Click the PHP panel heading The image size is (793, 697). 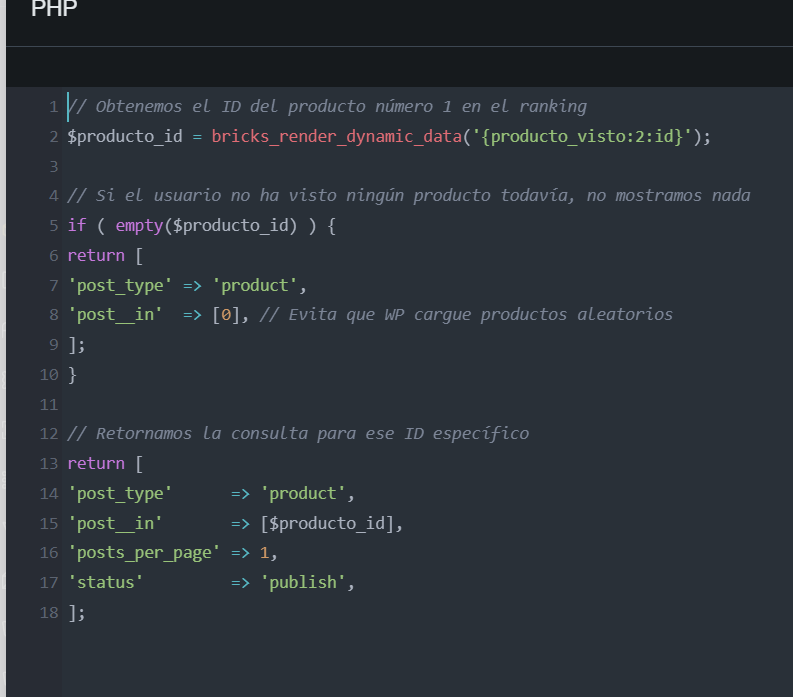[54, 9]
